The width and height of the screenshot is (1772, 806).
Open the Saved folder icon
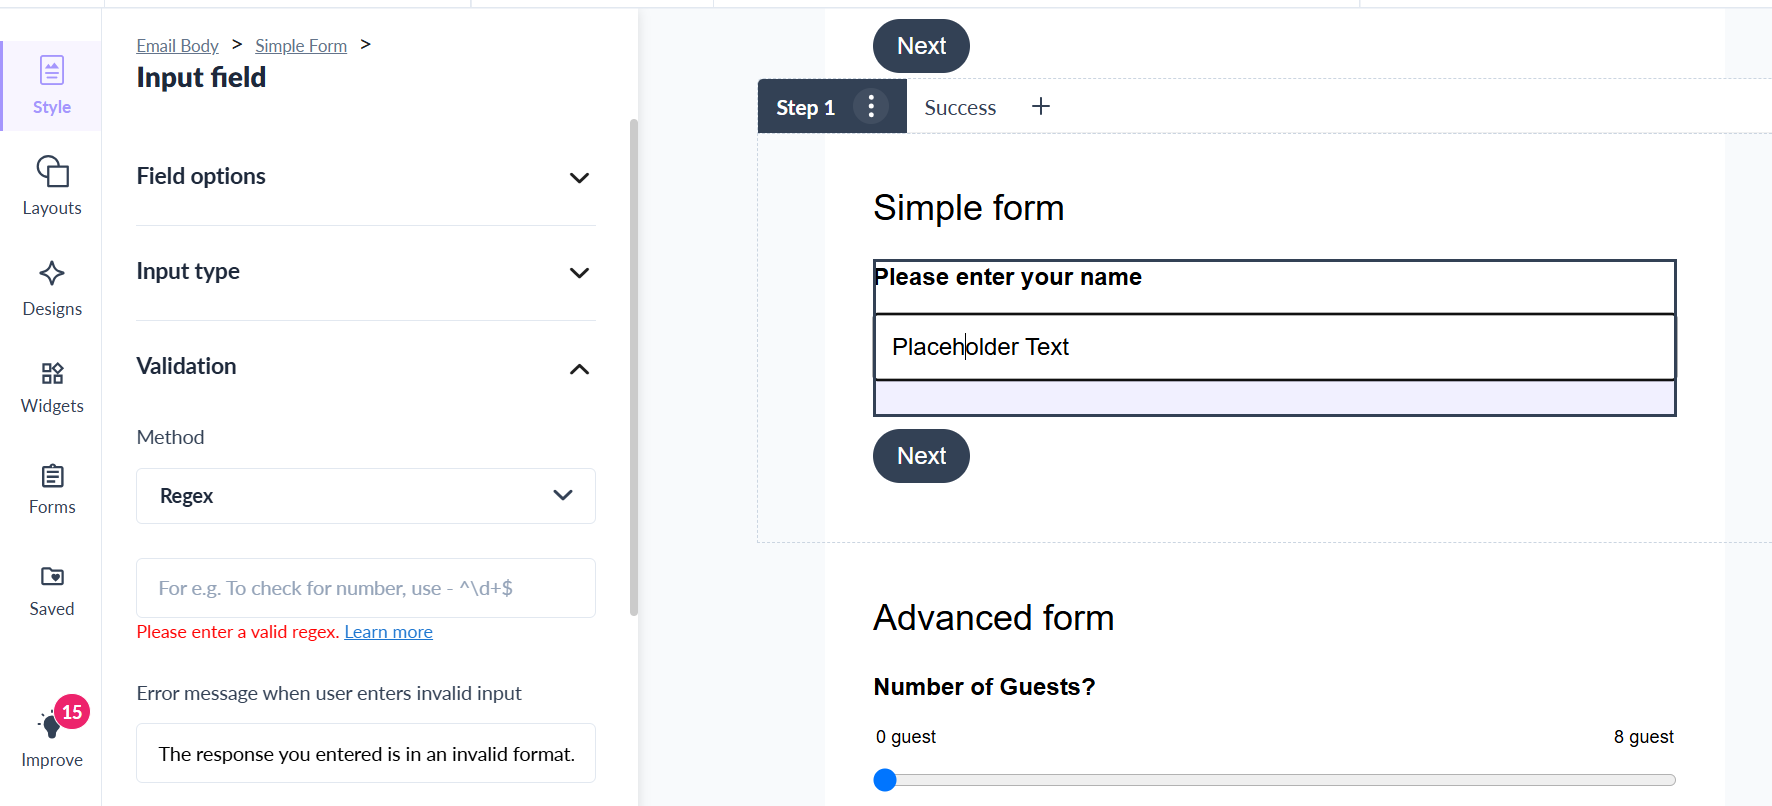point(52,576)
